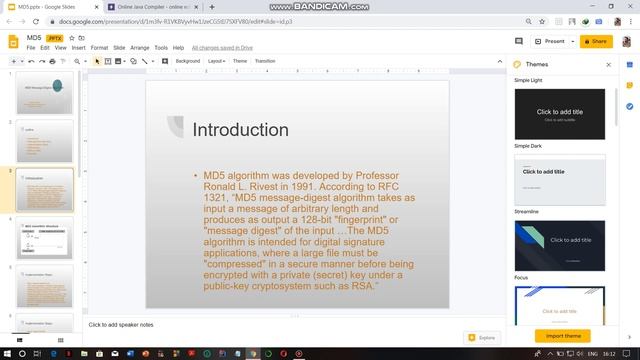Click 'All changes saved in Drive' link
Image resolution: width=640 pixels, height=360 pixels.
tap(222, 48)
